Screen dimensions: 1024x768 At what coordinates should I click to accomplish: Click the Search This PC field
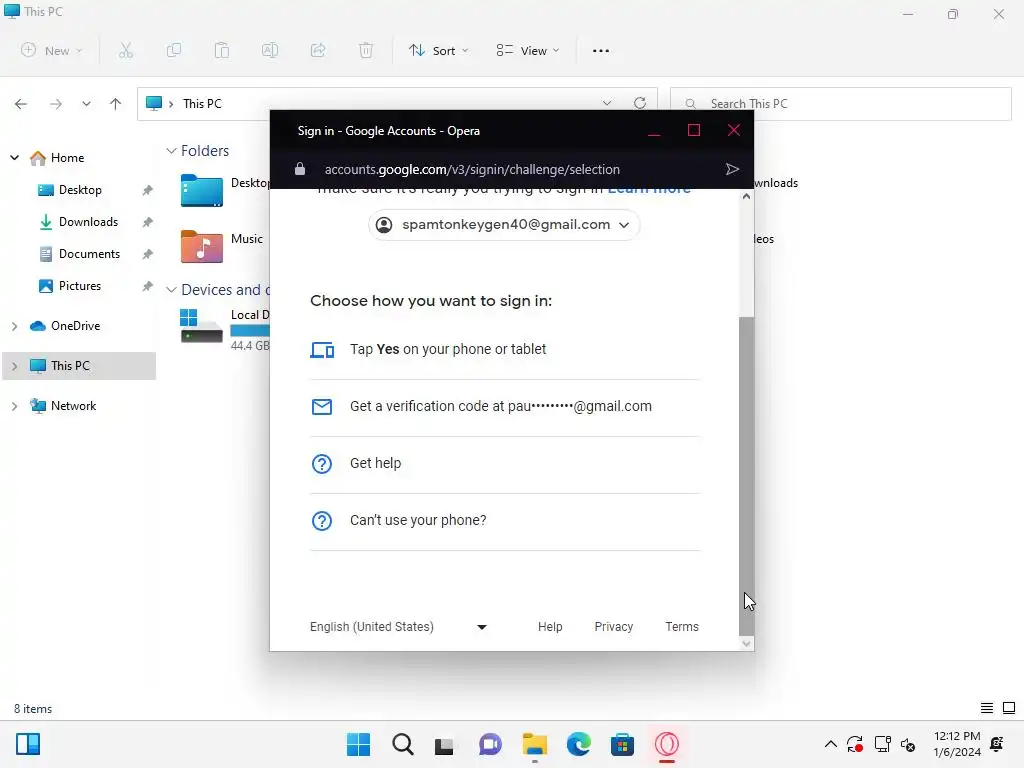pos(840,104)
